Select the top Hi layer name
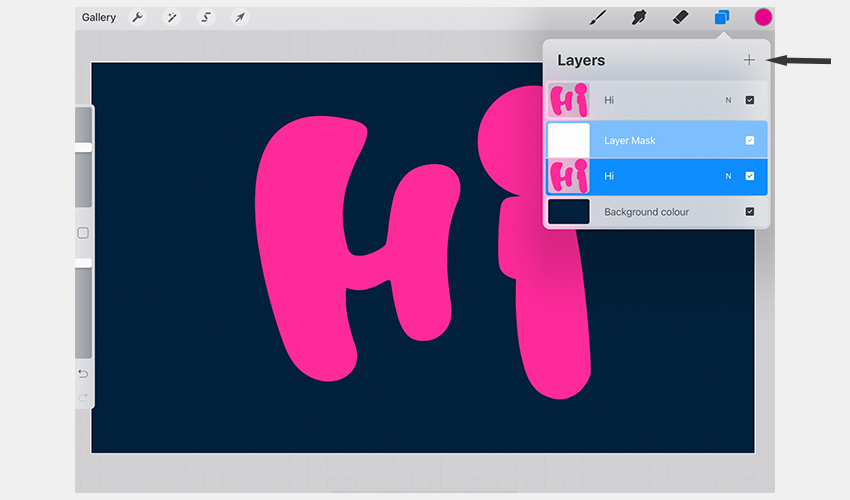The height and width of the screenshot is (500, 850). click(609, 100)
